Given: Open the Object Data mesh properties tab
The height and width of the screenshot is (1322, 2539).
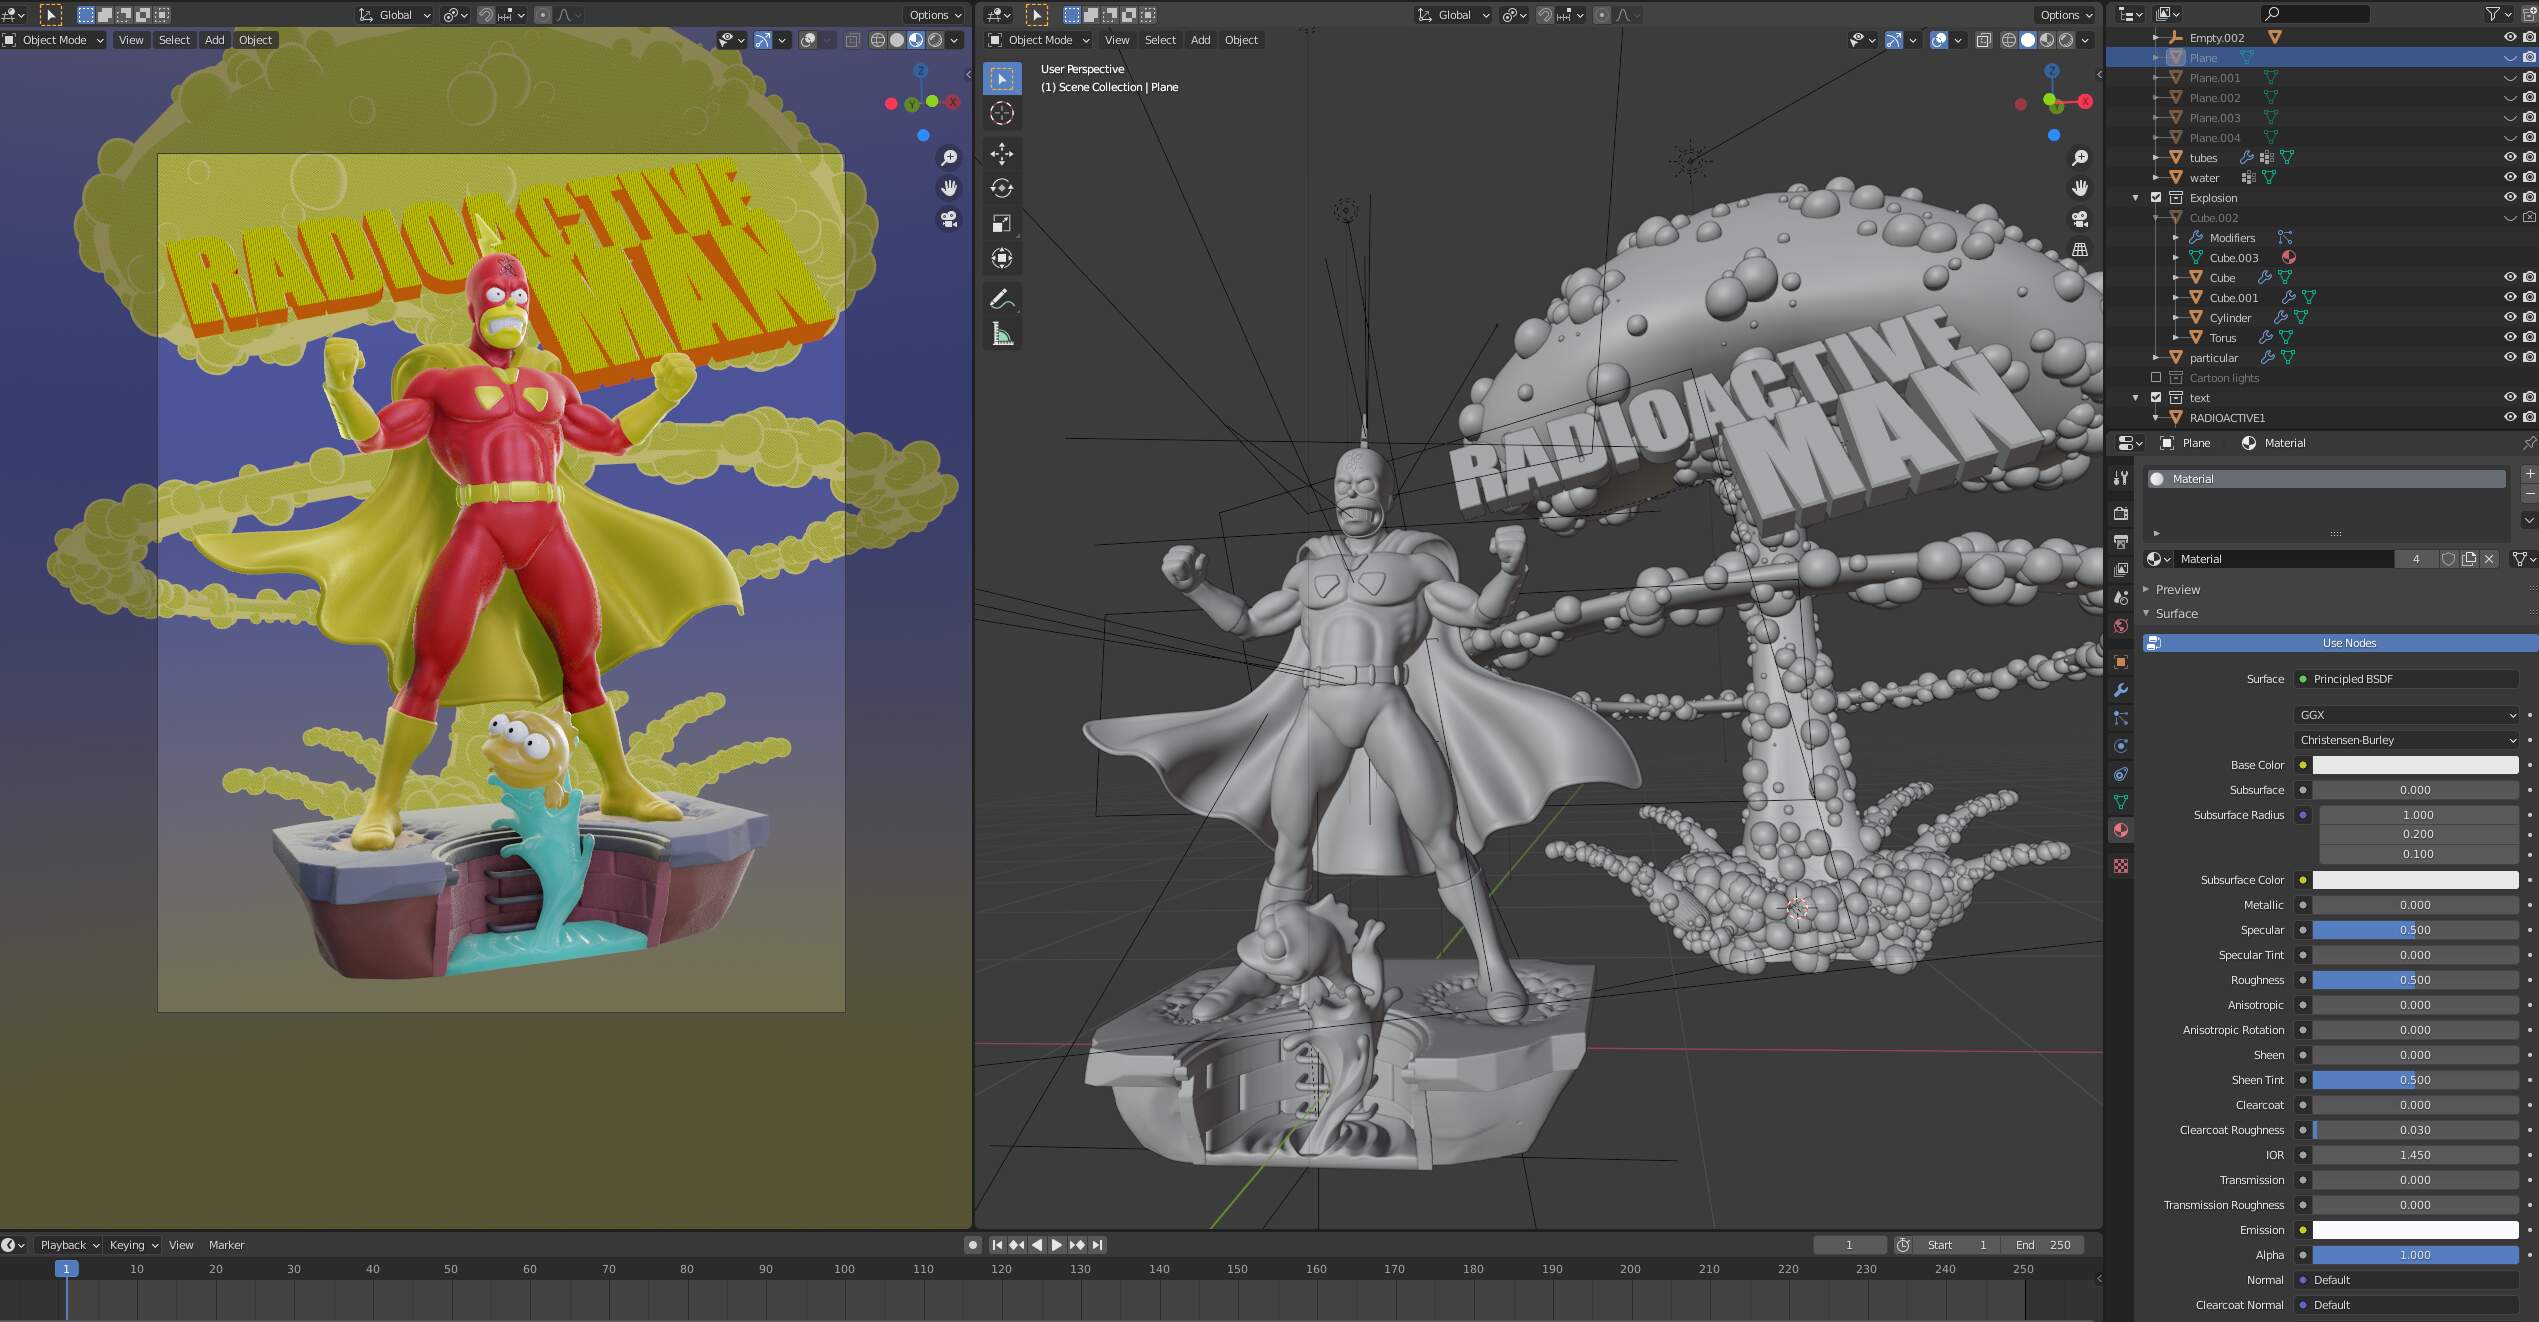Looking at the screenshot, I should pyautogui.click(x=2121, y=802).
